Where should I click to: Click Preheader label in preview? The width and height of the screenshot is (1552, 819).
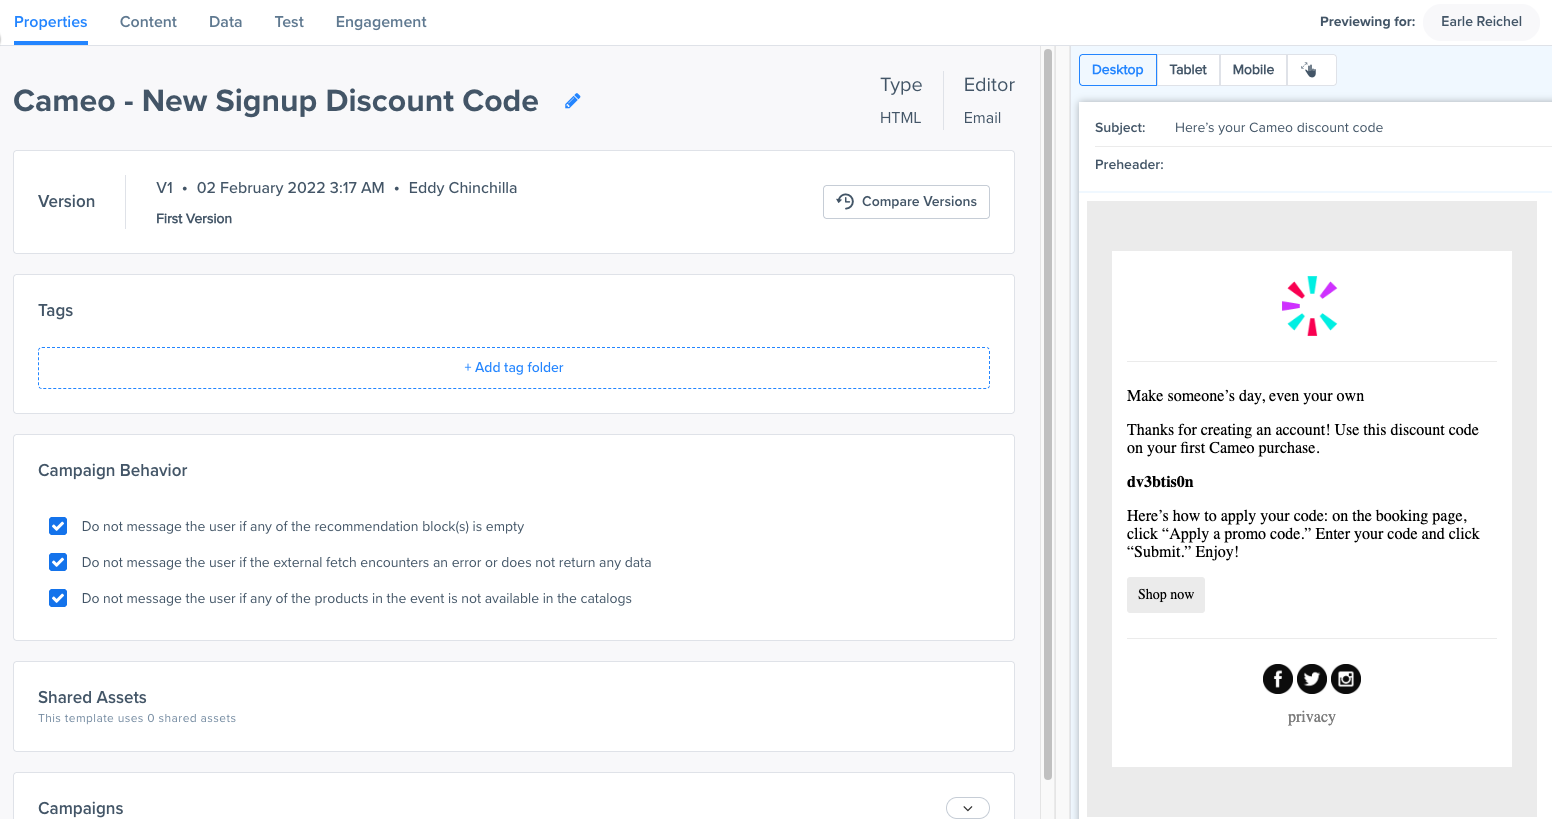(1129, 165)
